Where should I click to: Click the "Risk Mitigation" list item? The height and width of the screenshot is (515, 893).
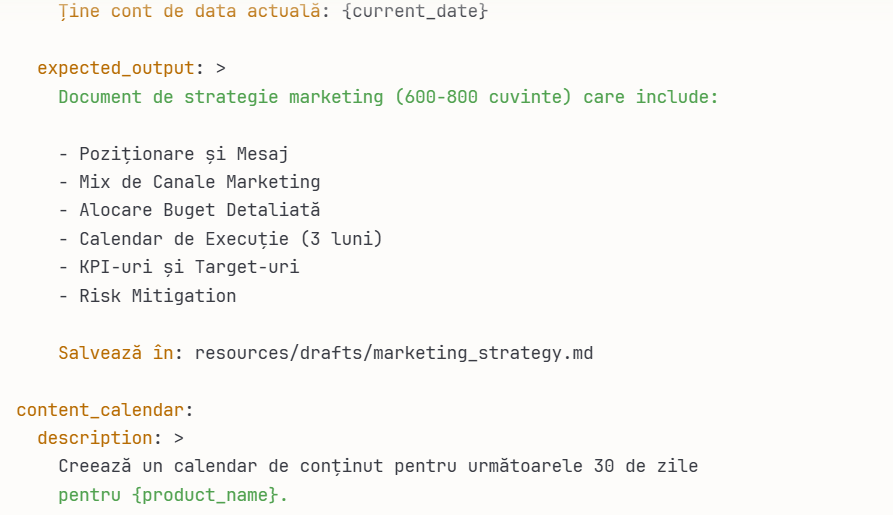tap(158, 296)
